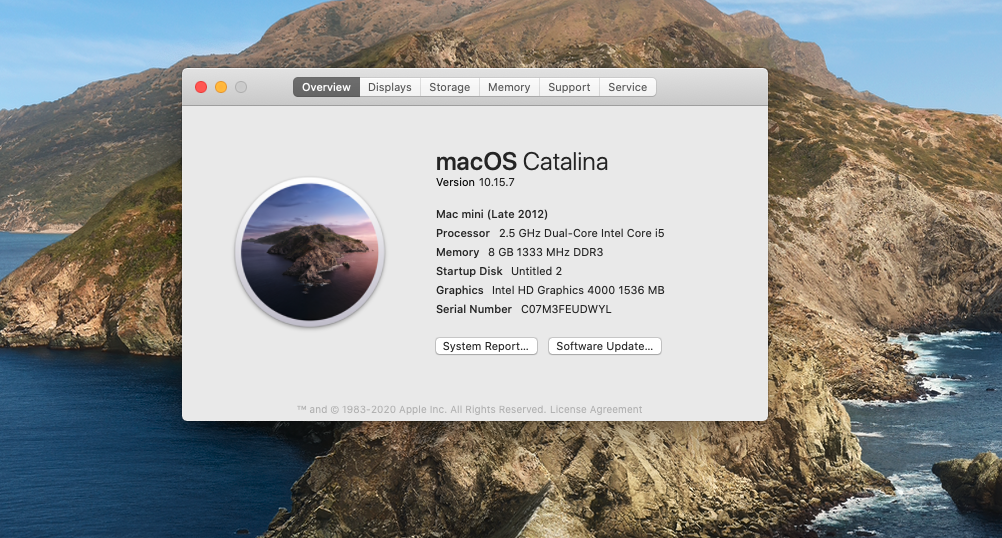Viewport: 1002px width, 538px height.
Task: Go to the Support tab
Action: pyautogui.click(x=569, y=87)
